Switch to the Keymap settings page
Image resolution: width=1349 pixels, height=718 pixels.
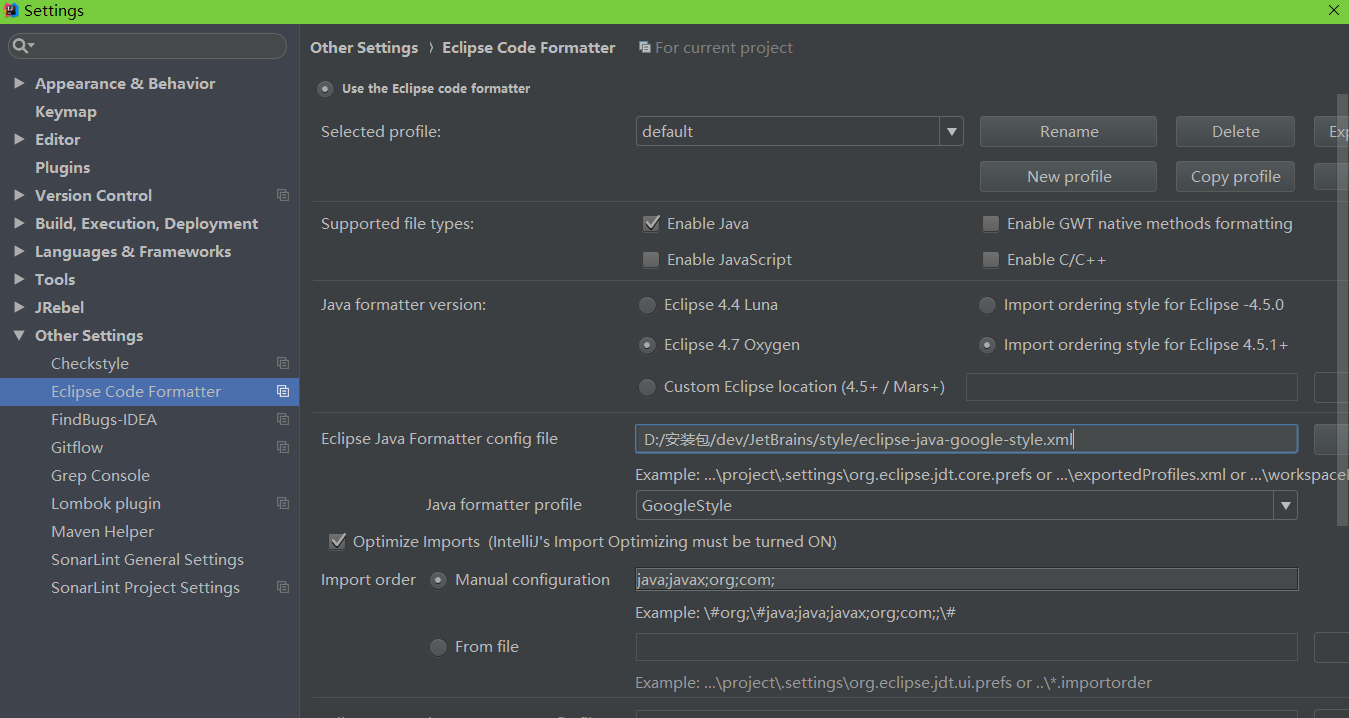pos(66,111)
